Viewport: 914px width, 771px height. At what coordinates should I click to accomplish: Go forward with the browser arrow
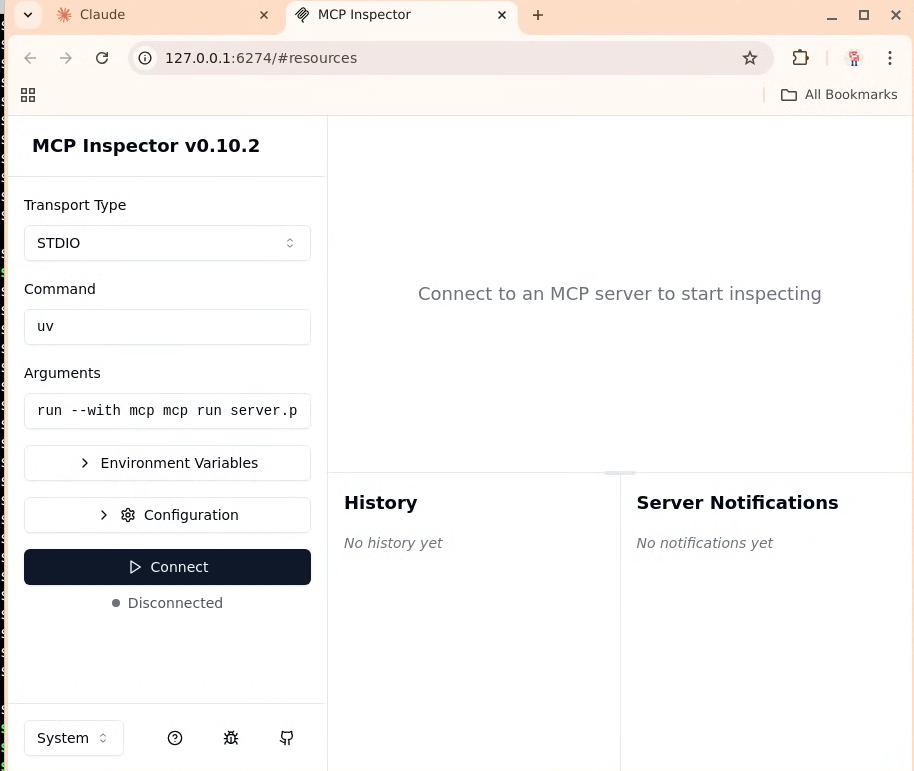pos(66,58)
